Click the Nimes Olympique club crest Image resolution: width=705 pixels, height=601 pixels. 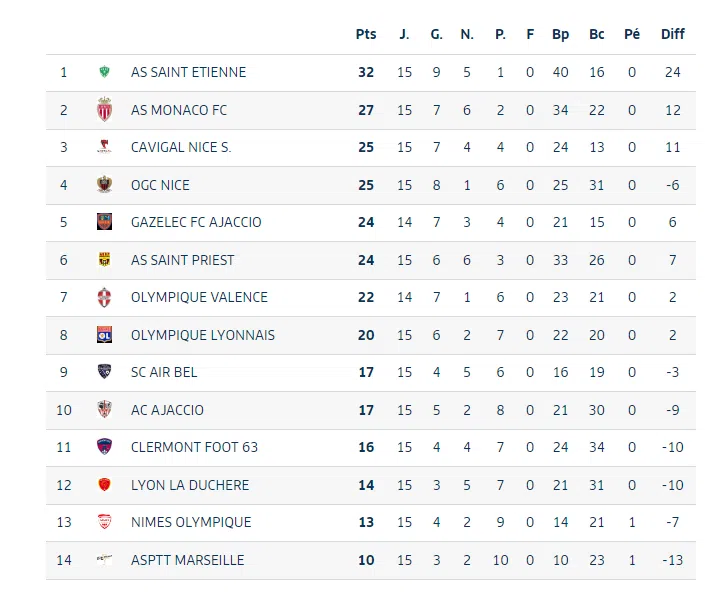[104, 522]
